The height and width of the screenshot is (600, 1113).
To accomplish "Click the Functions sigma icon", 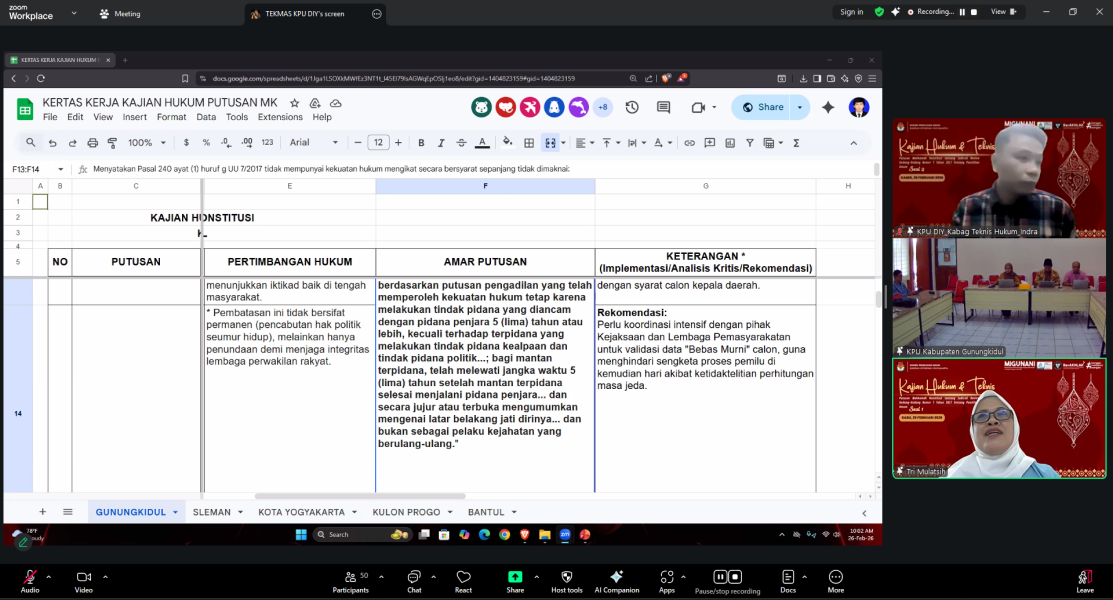I will [x=796, y=143].
